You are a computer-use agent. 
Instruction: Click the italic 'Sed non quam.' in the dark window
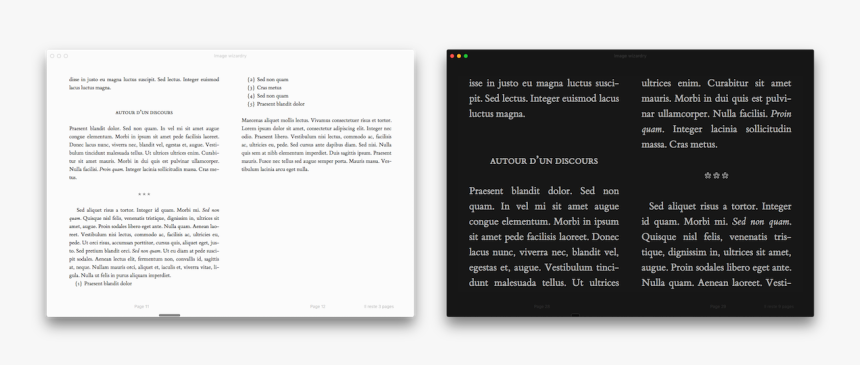click(762, 222)
